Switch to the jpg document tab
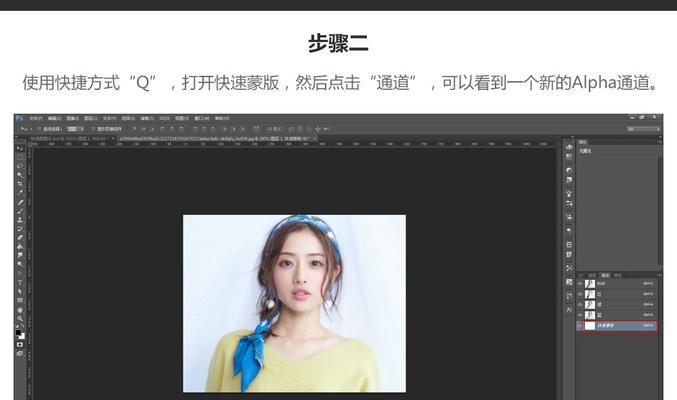This screenshot has width=677, height=400. point(217,139)
